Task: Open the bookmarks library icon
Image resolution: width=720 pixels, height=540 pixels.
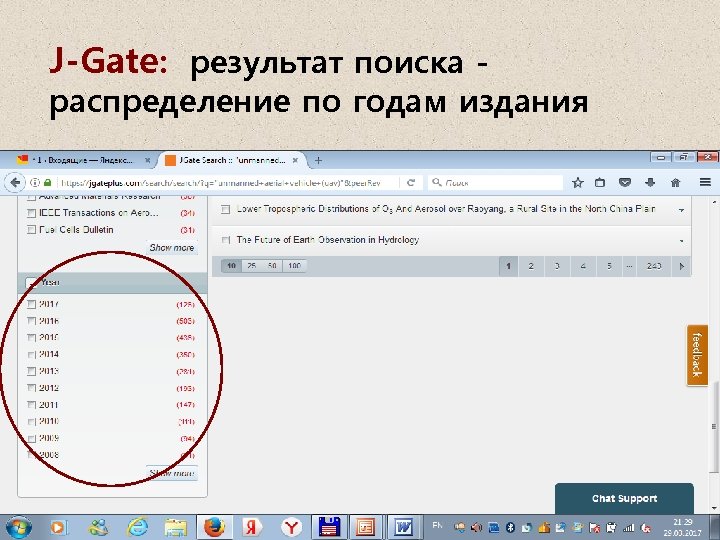Action: click(600, 182)
